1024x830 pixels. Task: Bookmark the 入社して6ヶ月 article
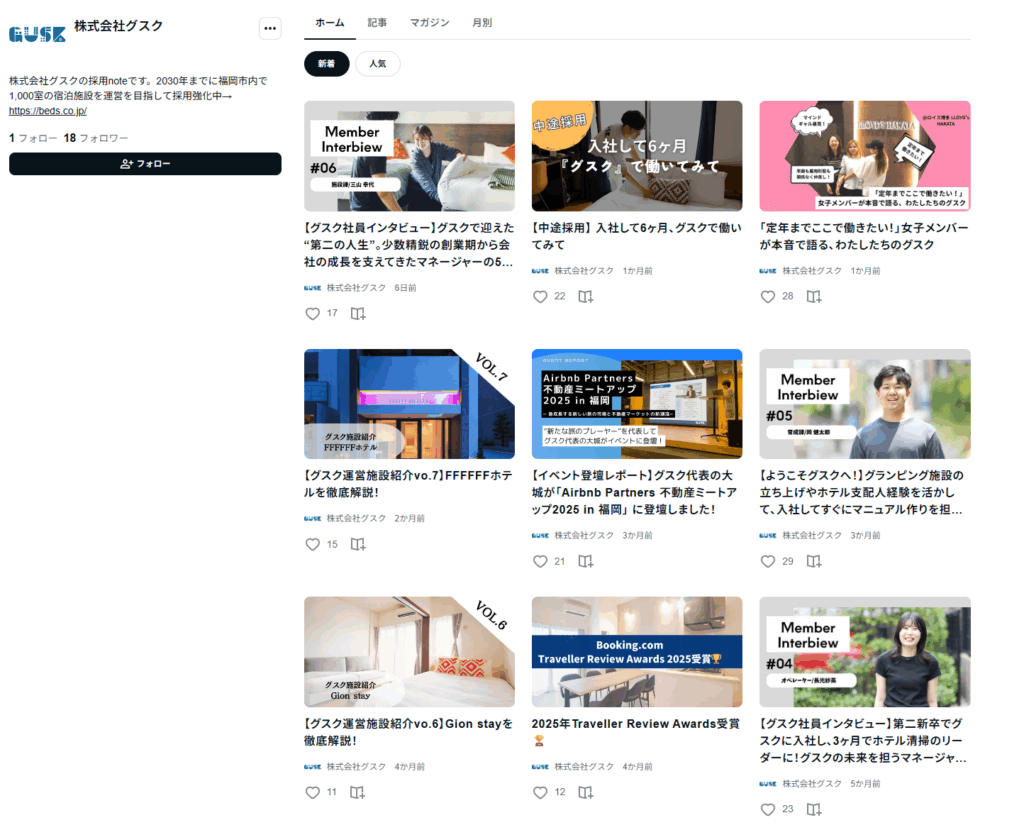click(586, 296)
